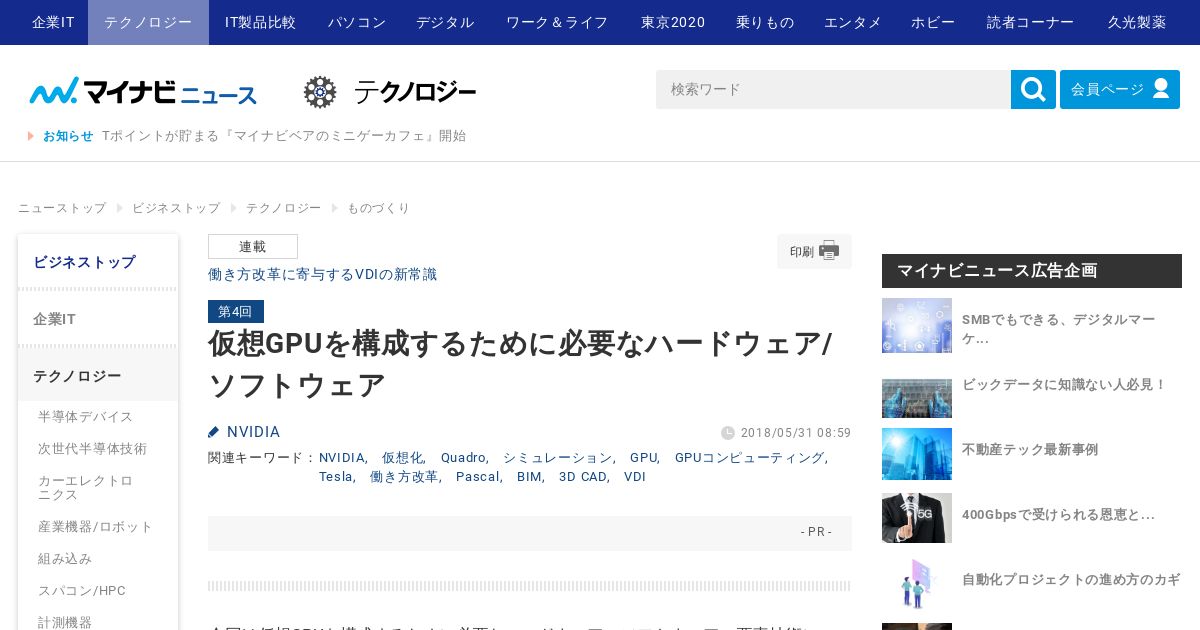Viewport: 1200px width, 630px height.
Task: Open 400Gbps article thumbnail
Action: (x=917, y=518)
